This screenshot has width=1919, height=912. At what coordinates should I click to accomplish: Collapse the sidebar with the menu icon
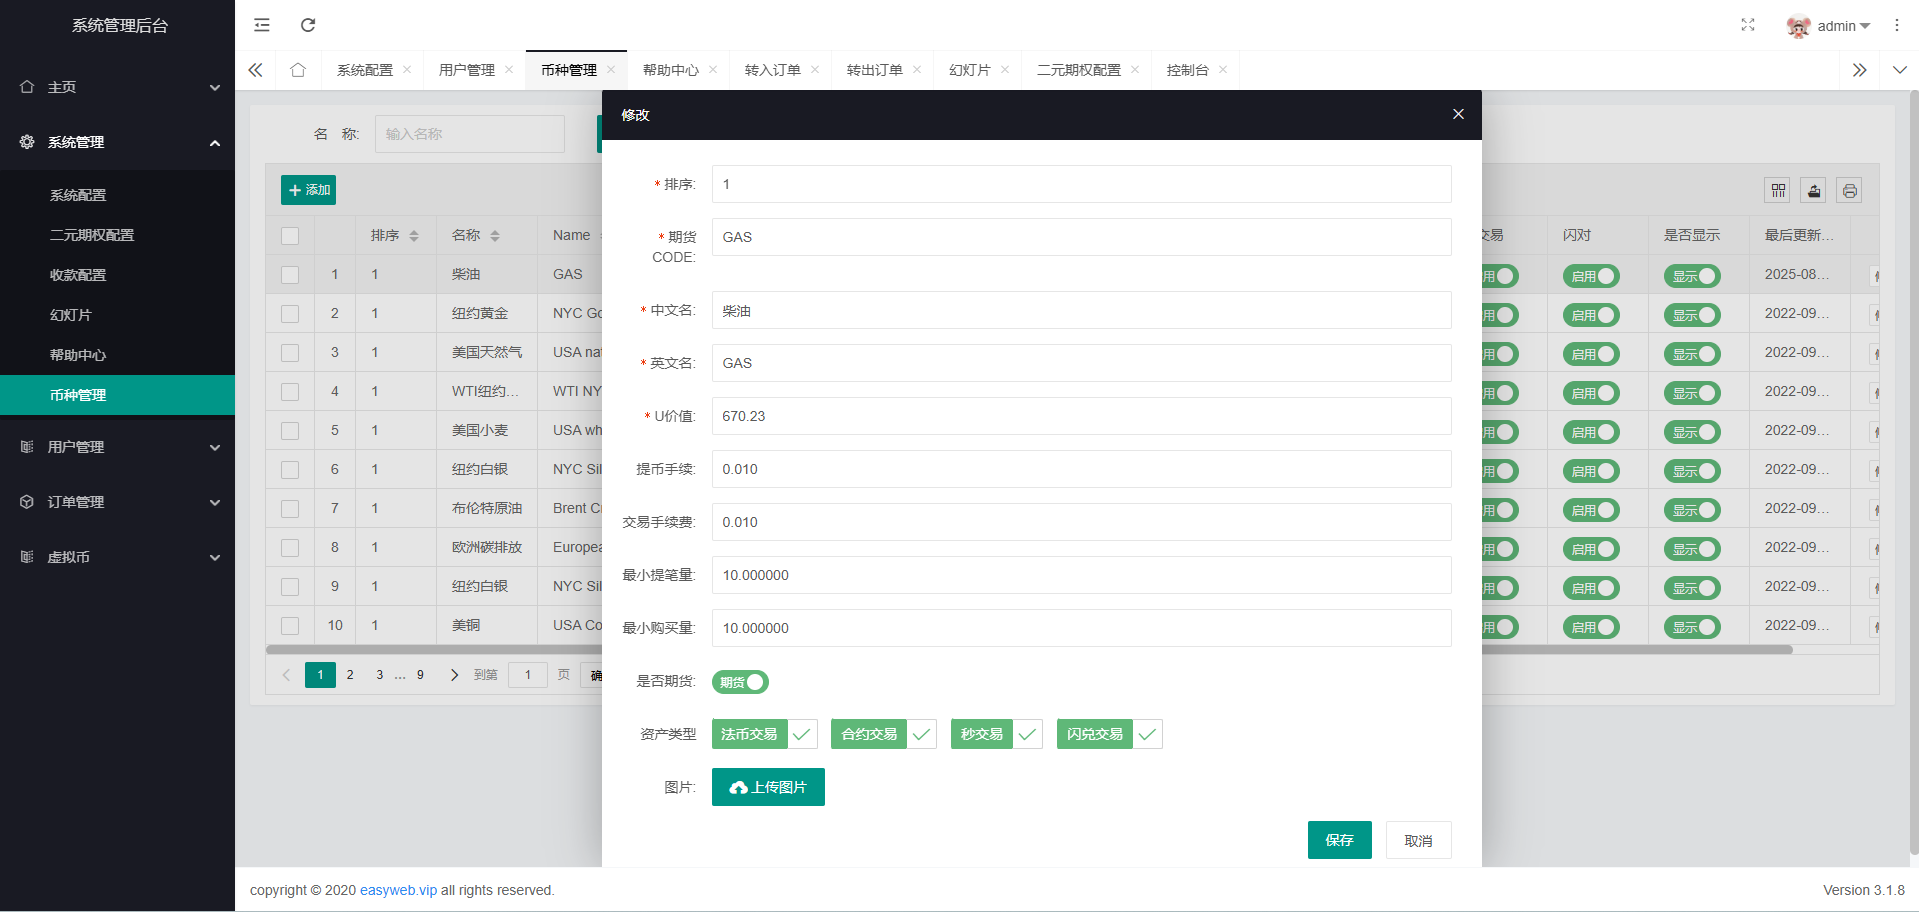coord(262,25)
